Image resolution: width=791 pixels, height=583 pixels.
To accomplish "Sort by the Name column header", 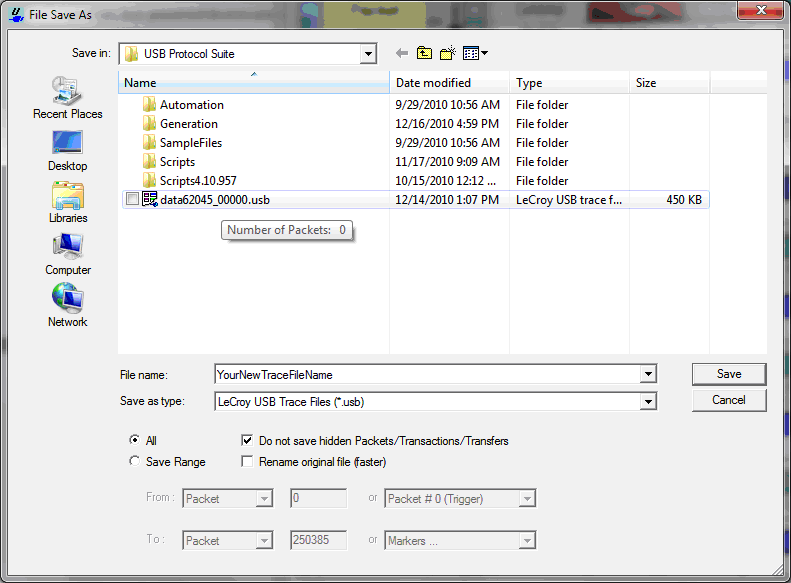I will click(x=254, y=82).
